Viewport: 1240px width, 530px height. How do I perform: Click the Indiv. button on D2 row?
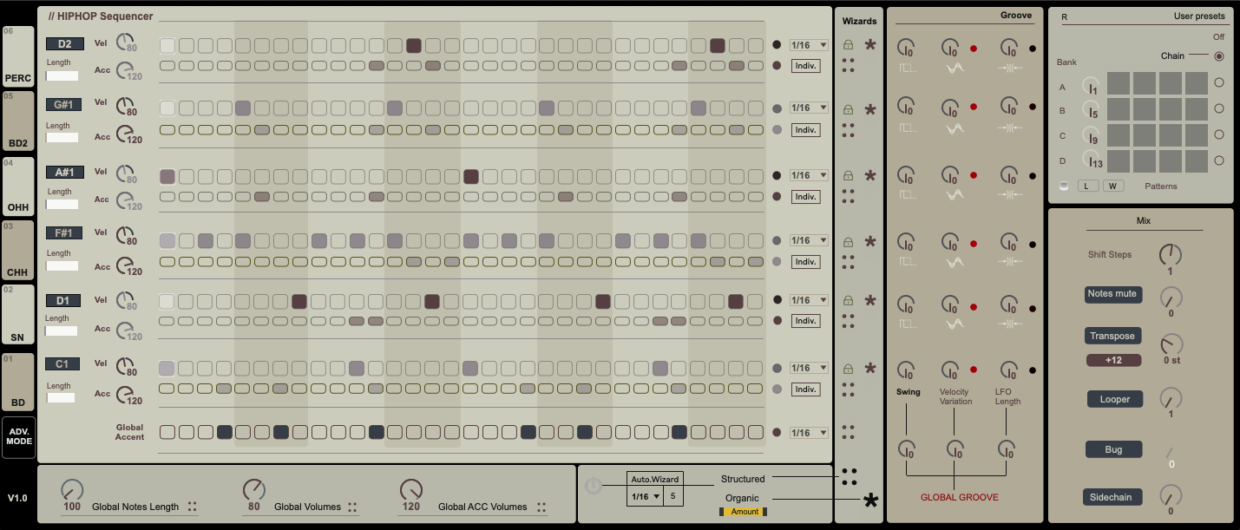(x=806, y=66)
